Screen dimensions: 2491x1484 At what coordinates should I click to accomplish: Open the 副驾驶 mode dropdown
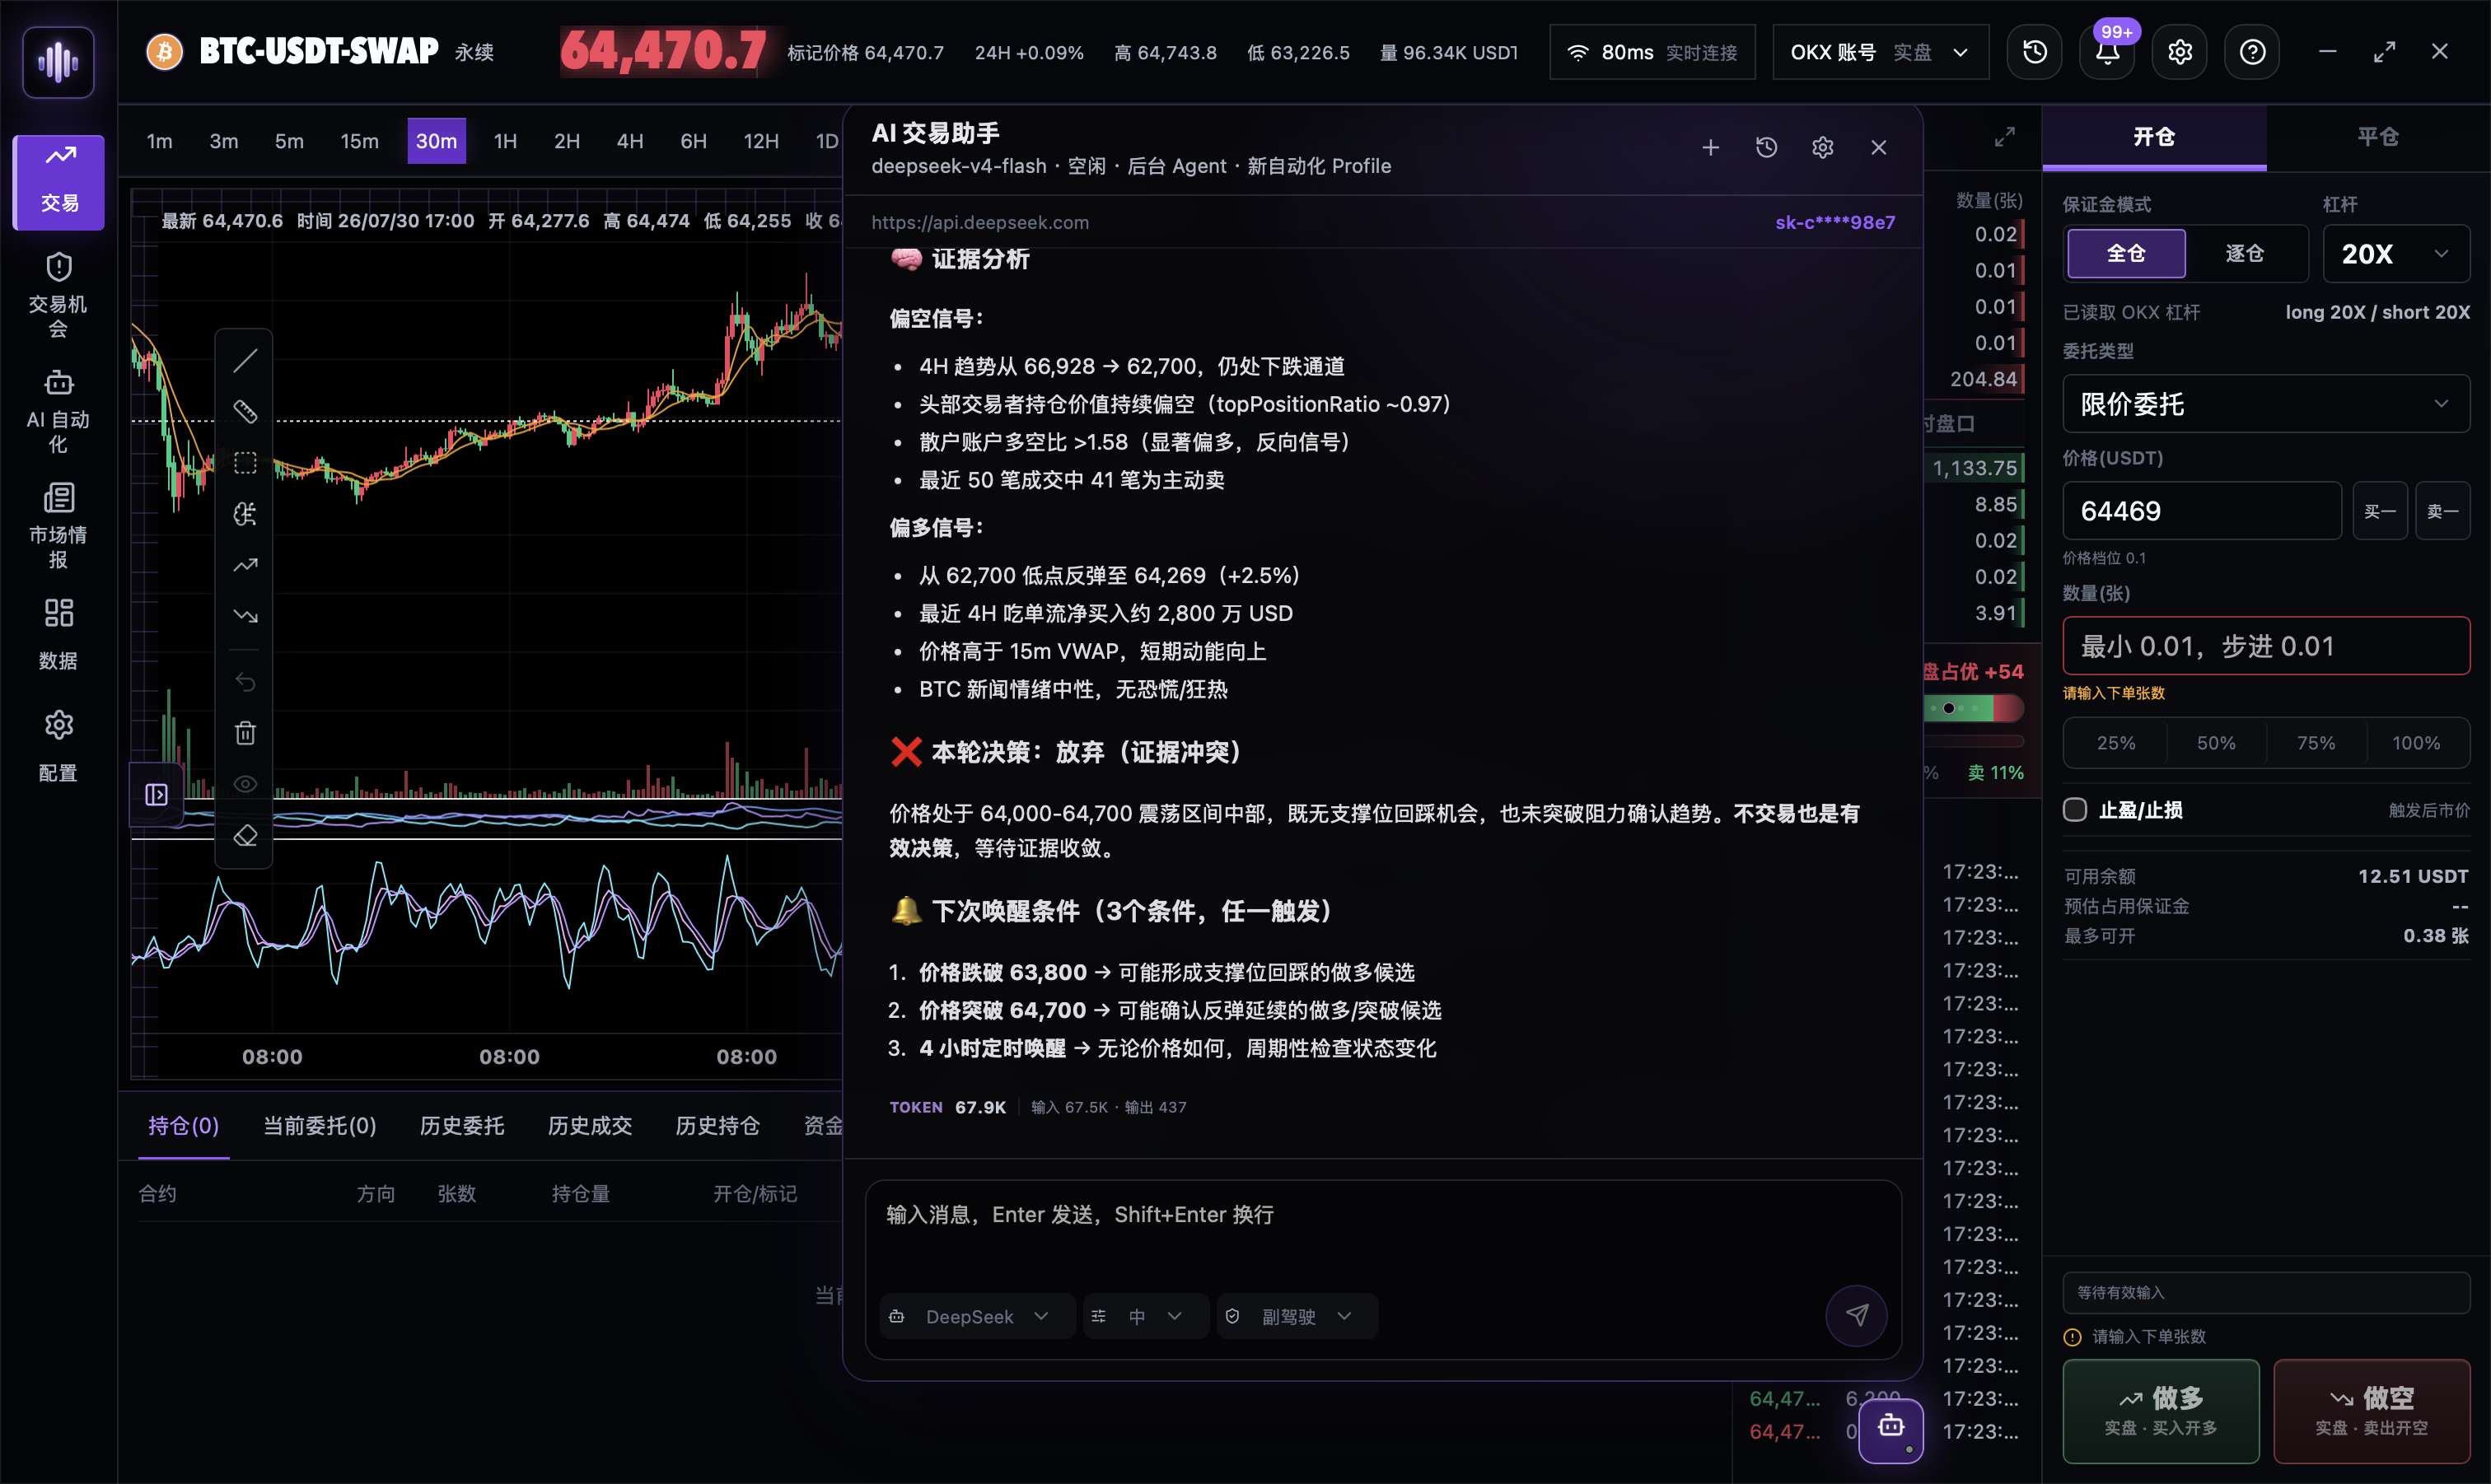(x=1297, y=1316)
